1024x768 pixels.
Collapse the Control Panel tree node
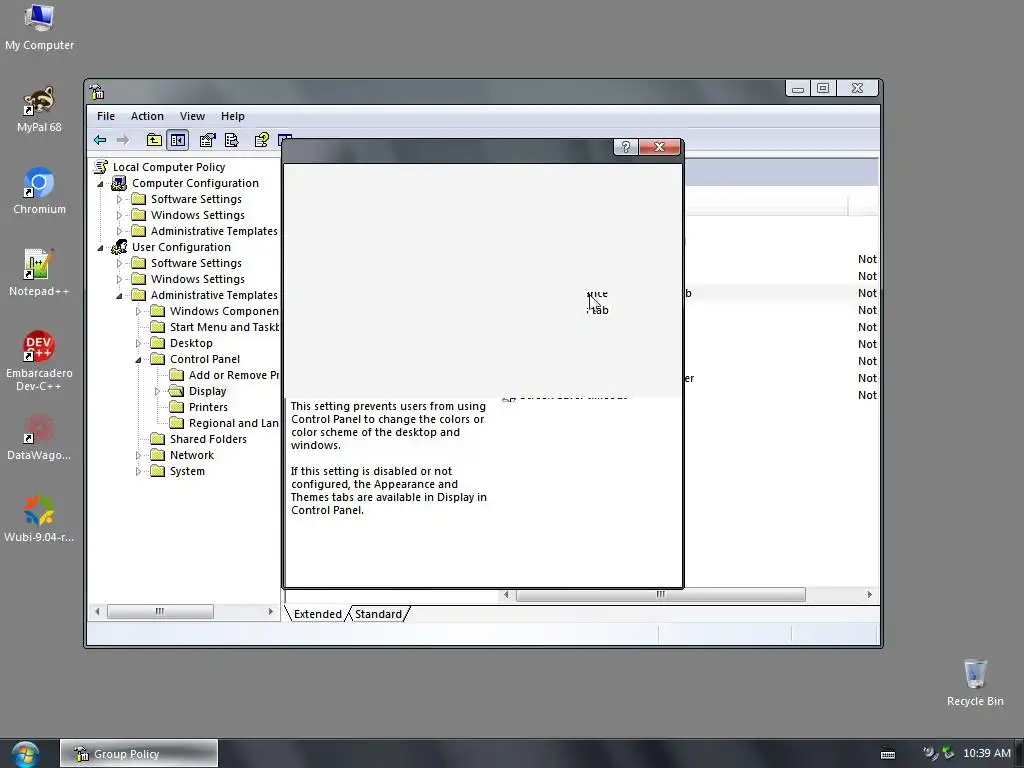coord(138,360)
